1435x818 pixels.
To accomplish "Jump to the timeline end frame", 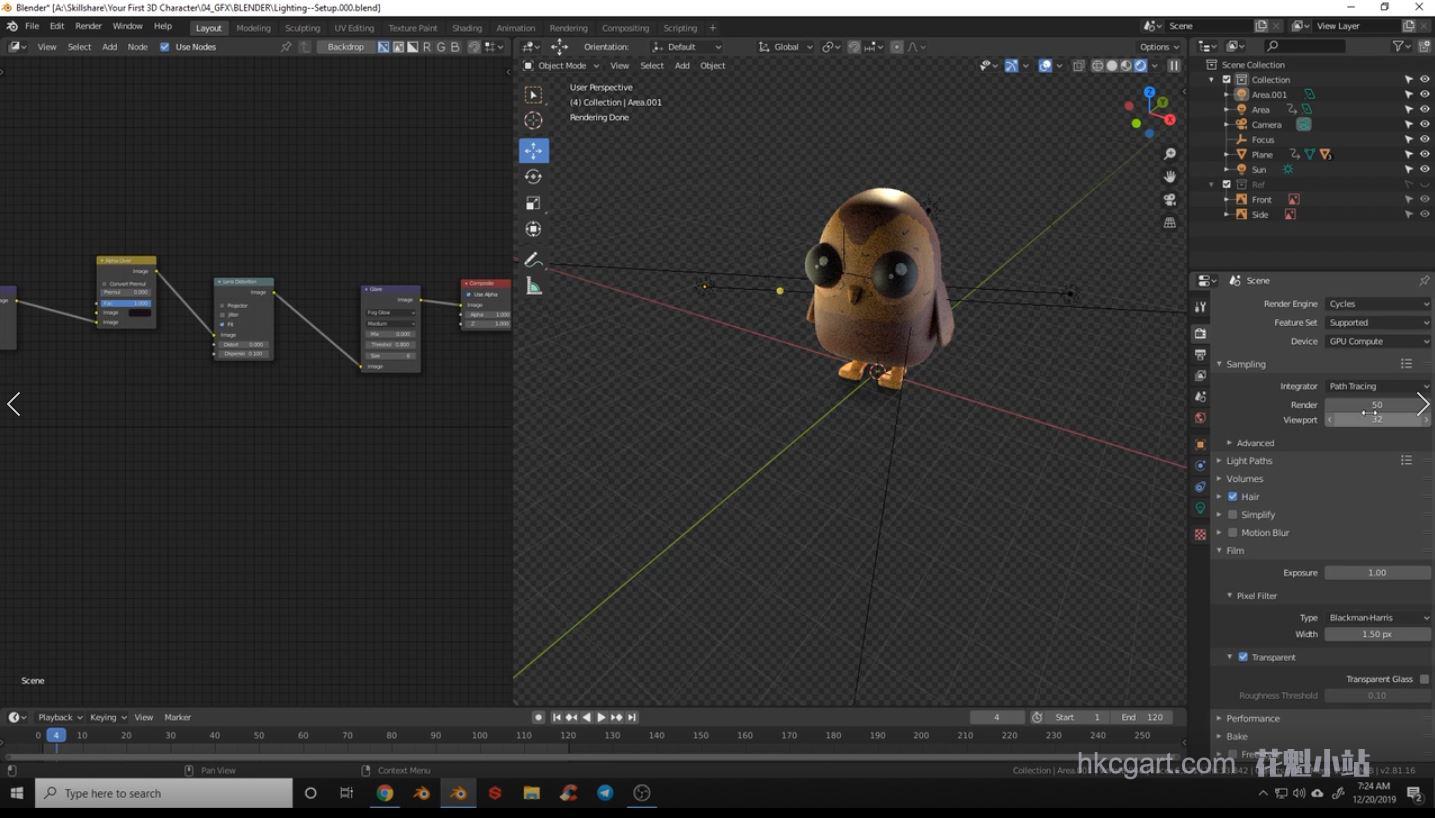I will [632, 718].
